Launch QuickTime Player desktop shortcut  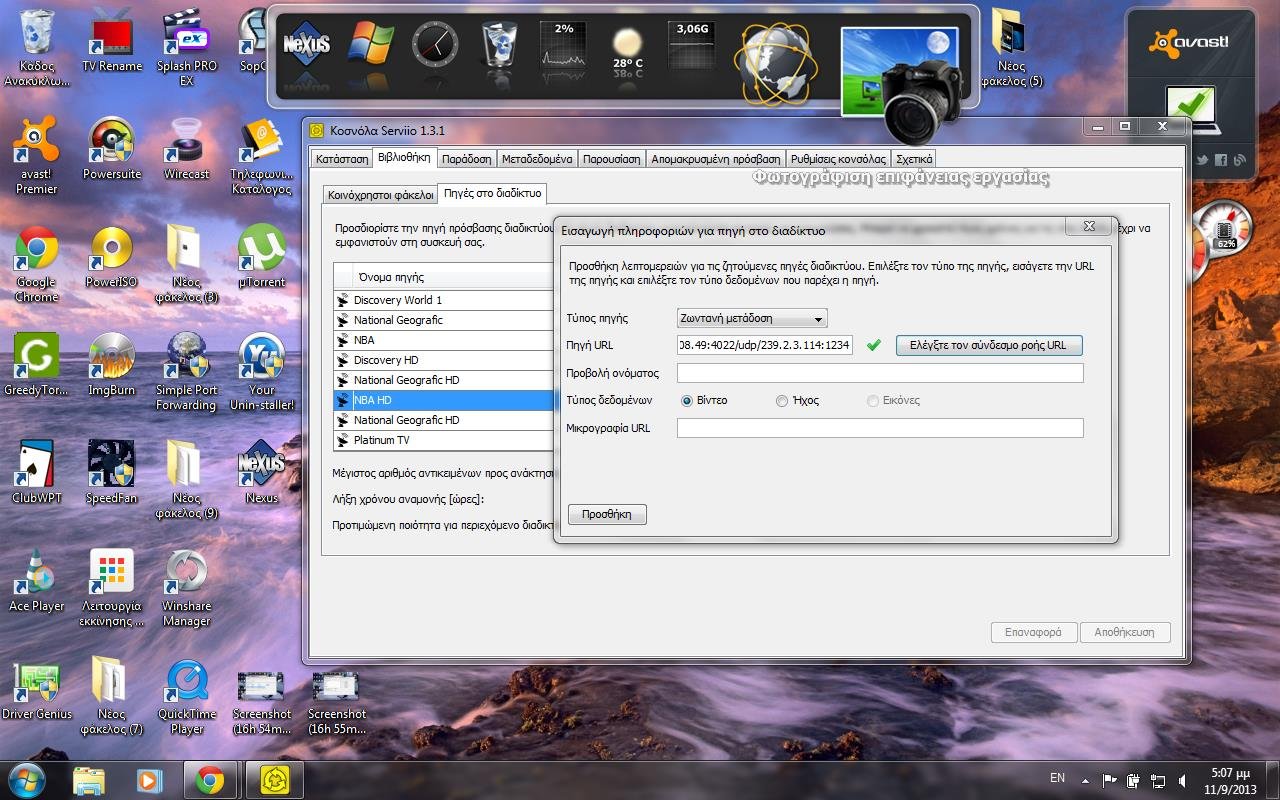pos(187,695)
